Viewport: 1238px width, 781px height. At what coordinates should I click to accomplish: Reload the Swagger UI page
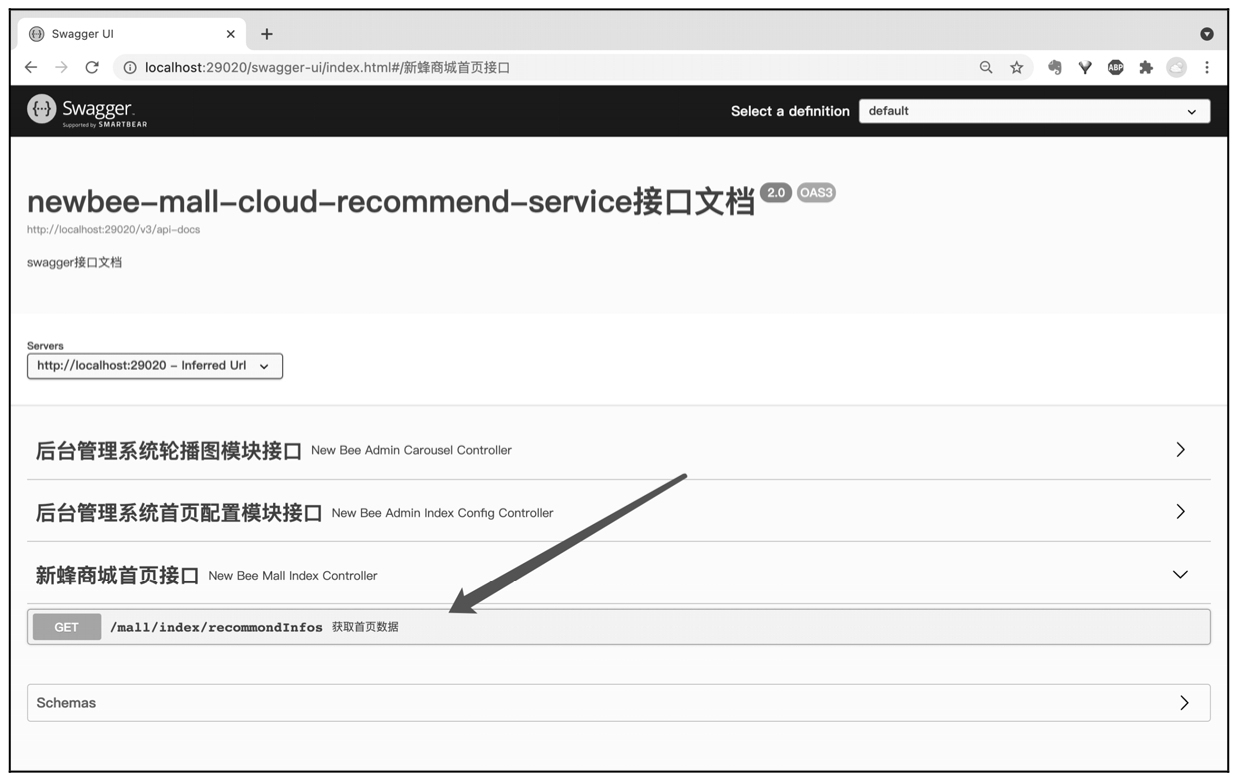point(92,67)
